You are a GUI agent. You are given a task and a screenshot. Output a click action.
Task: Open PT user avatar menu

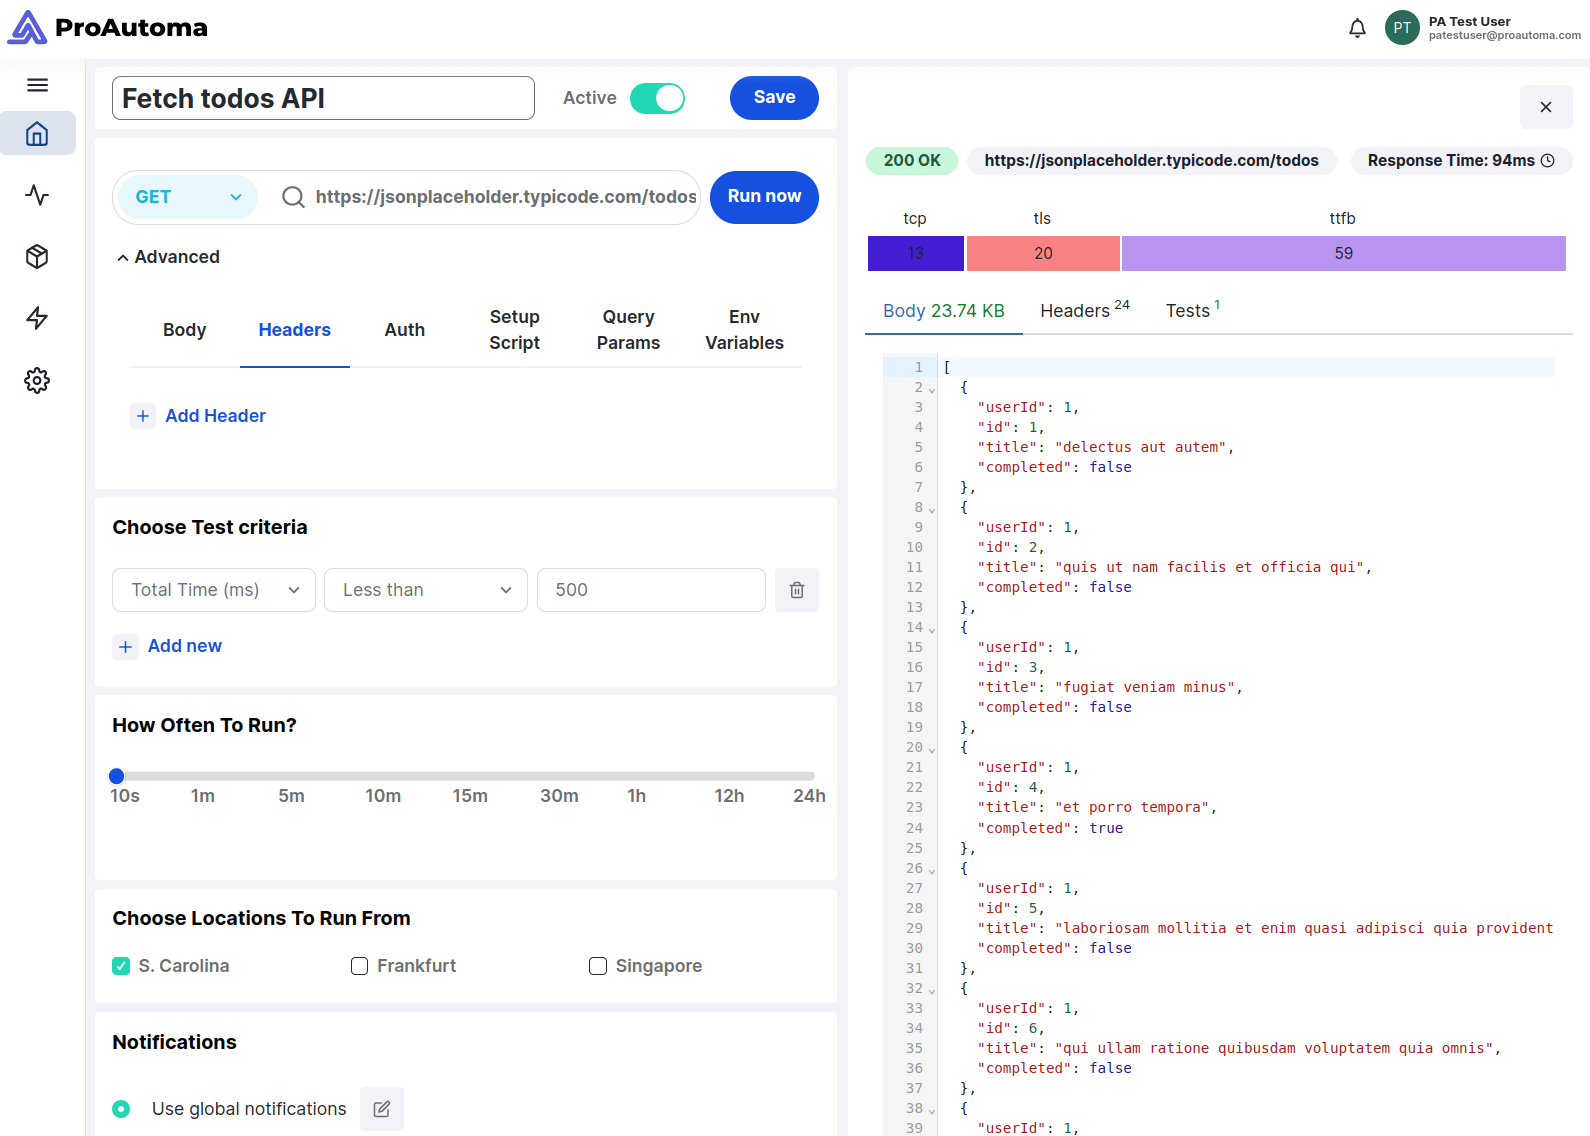coord(1402,28)
